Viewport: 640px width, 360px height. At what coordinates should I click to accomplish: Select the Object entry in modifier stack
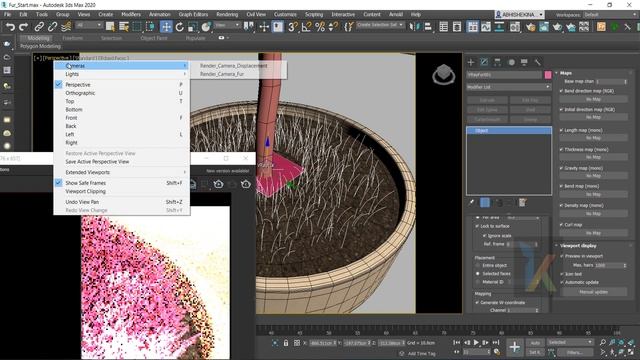tap(509, 131)
